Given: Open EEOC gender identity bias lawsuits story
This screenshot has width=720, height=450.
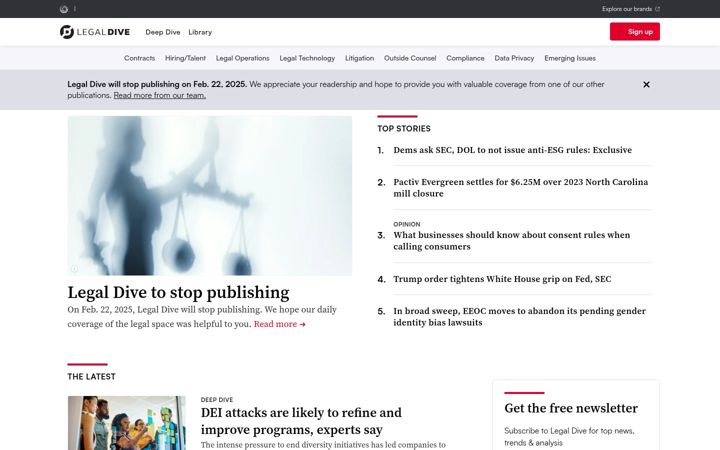Looking at the screenshot, I should (x=519, y=317).
